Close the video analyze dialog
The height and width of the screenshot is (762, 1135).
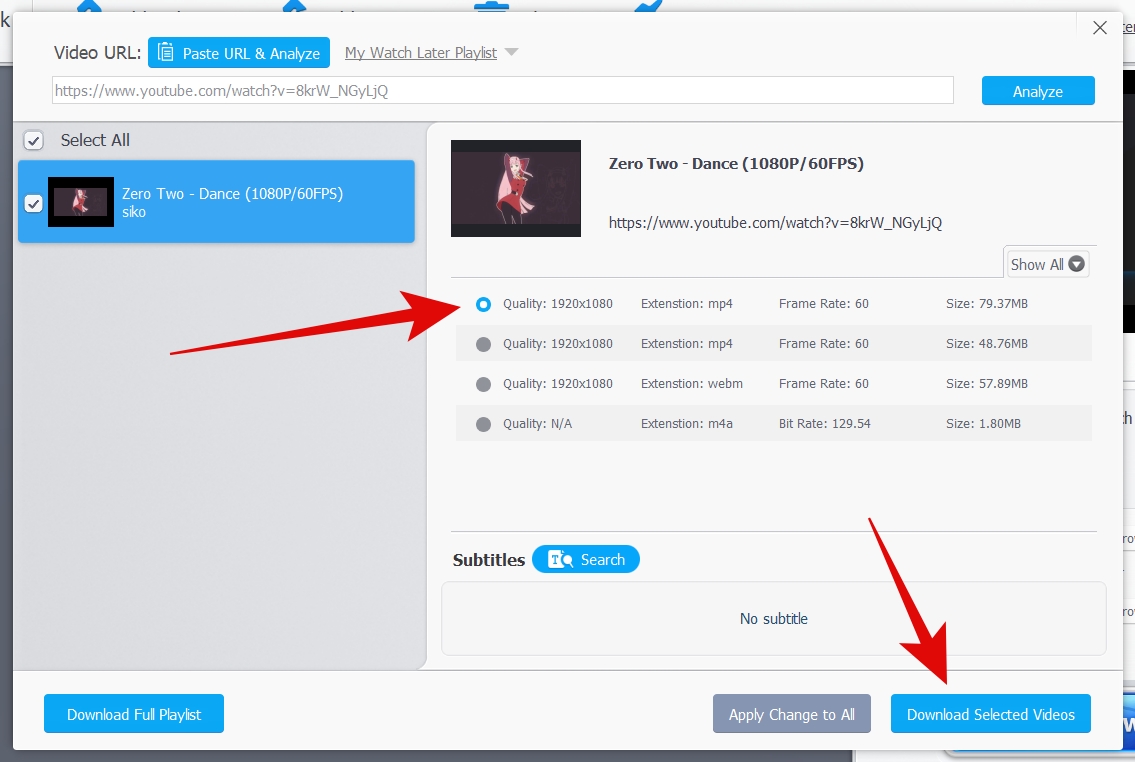tap(1100, 27)
